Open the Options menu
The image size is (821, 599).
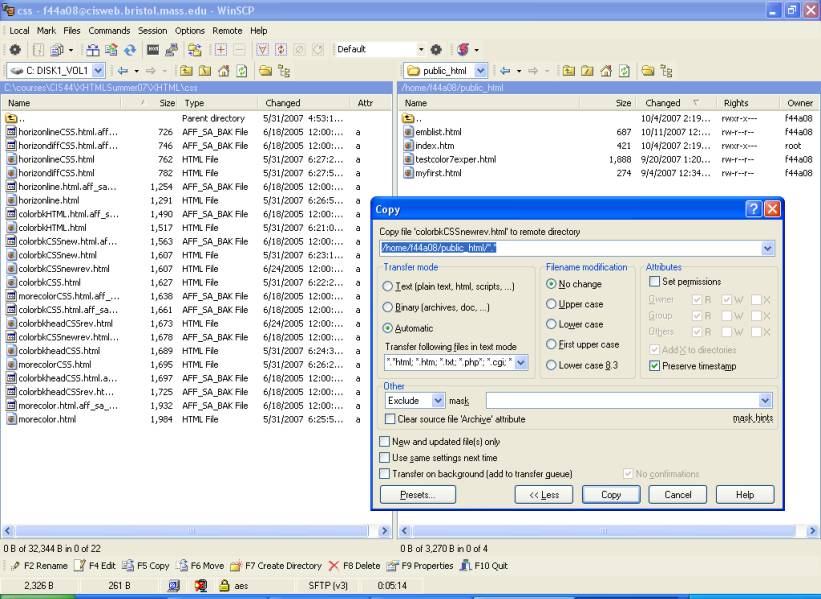190,31
